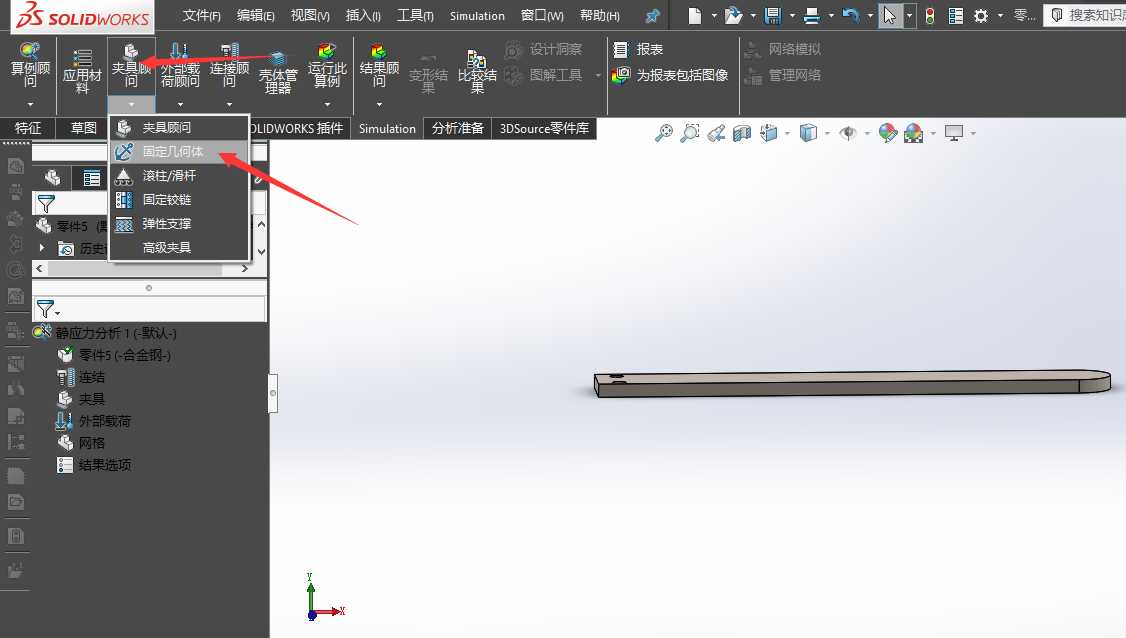Image resolution: width=1126 pixels, height=638 pixels.
Task: Open the 编辑(E) menu
Action: (x=256, y=15)
